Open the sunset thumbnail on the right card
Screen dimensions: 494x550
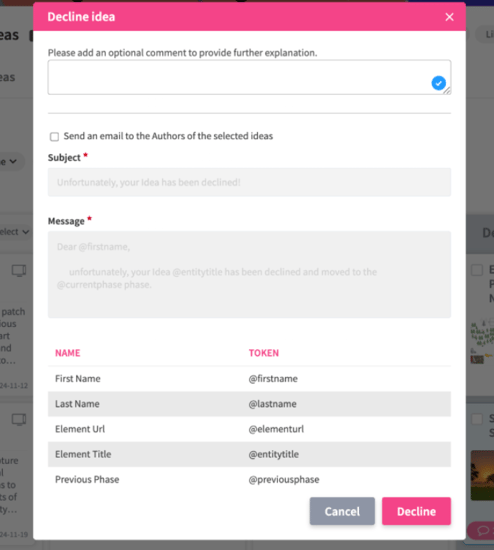482,475
